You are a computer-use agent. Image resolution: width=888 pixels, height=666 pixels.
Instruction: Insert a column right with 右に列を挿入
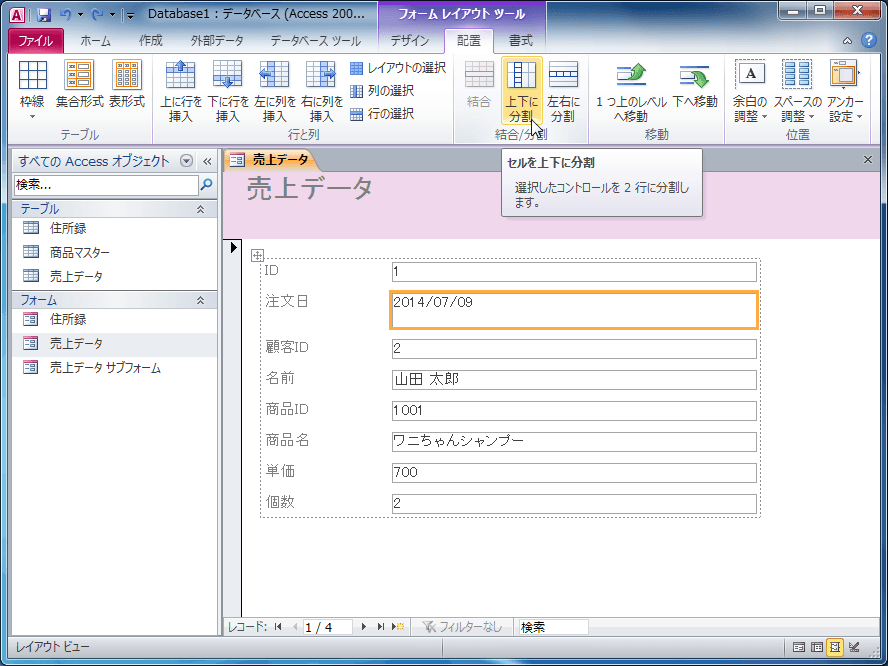coord(322,91)
